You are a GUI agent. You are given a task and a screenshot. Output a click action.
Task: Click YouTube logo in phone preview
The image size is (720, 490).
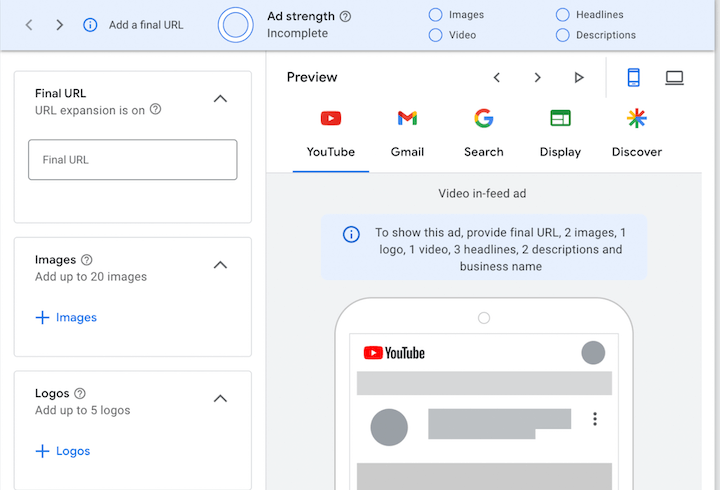point(394,353)
